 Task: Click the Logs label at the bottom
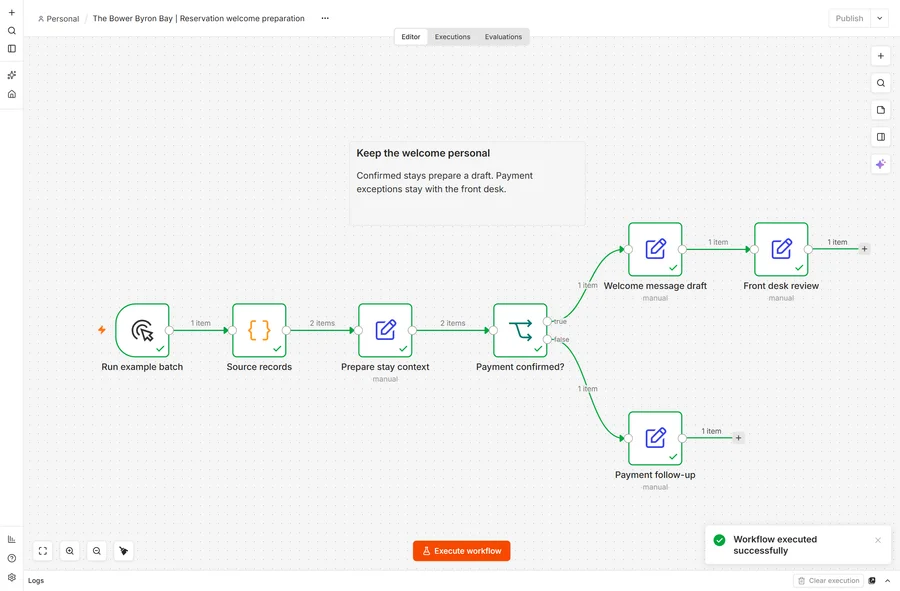point(36,581)
